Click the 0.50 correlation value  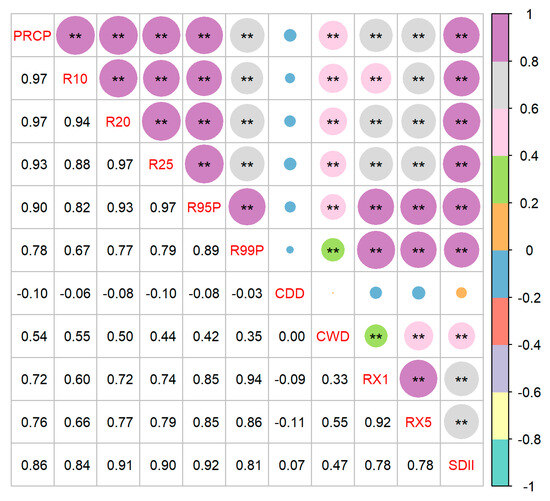(x=120, y=336)
